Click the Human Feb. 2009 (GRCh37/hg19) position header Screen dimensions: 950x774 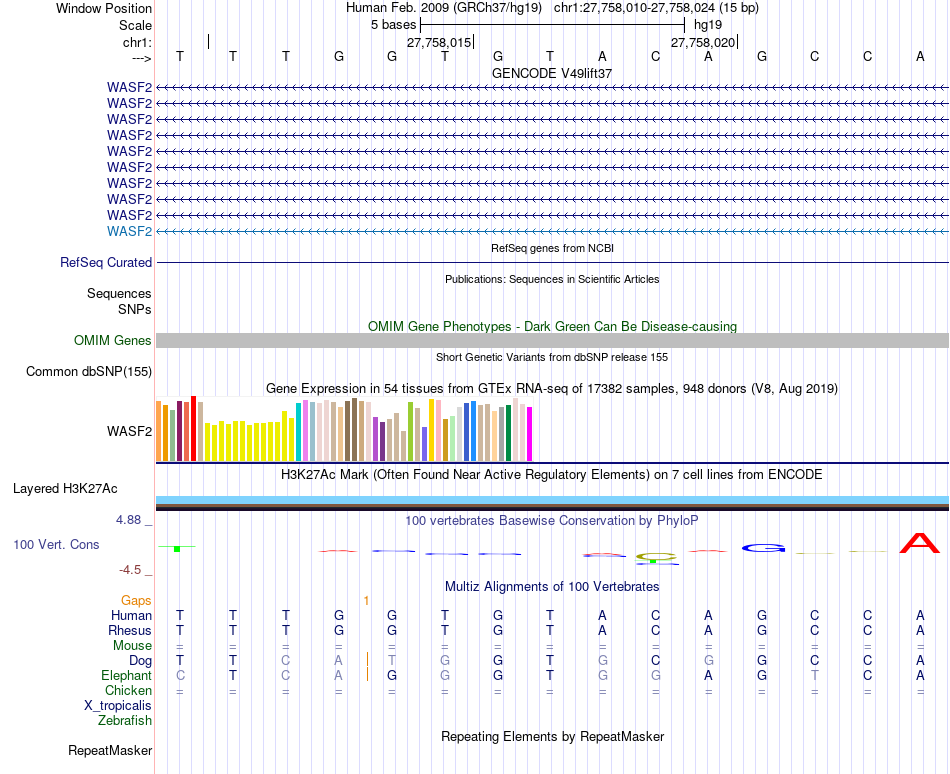pyautogui.click(x=443, y=8)
